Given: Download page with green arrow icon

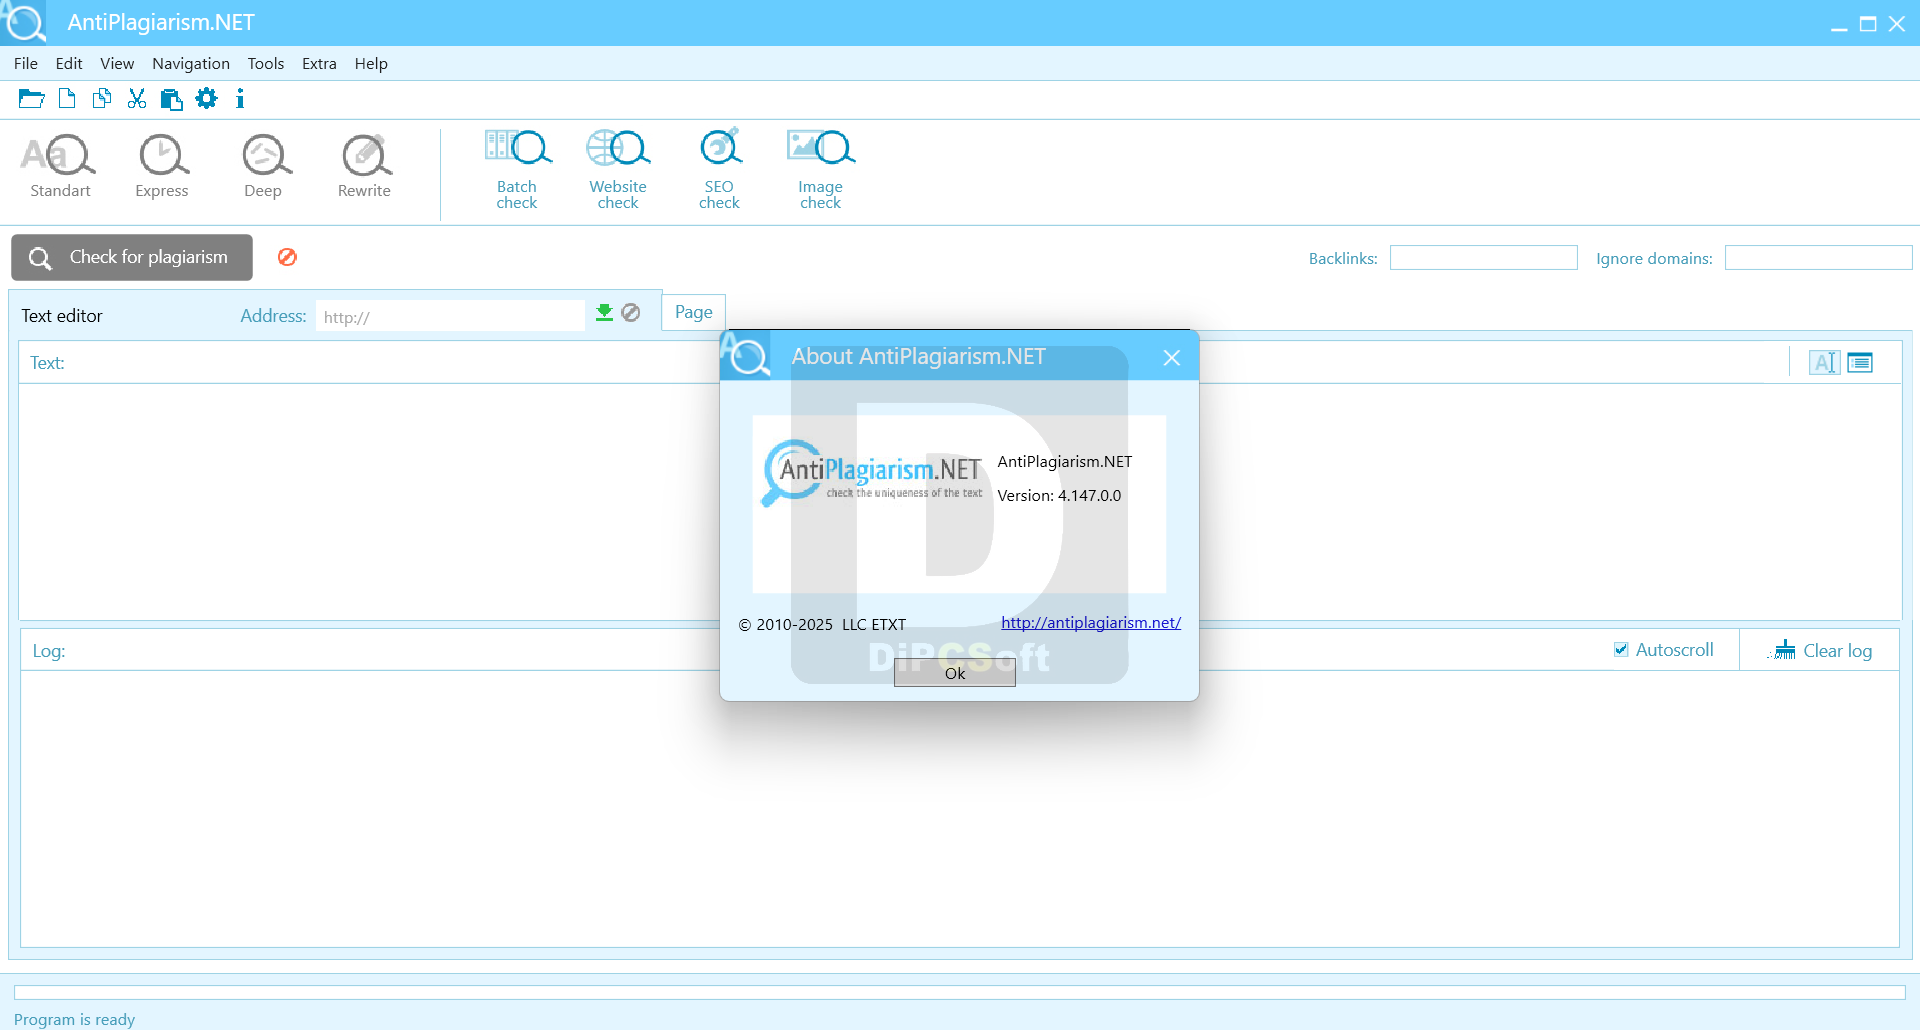Looking at the screenshot, I should pos(604,313).
